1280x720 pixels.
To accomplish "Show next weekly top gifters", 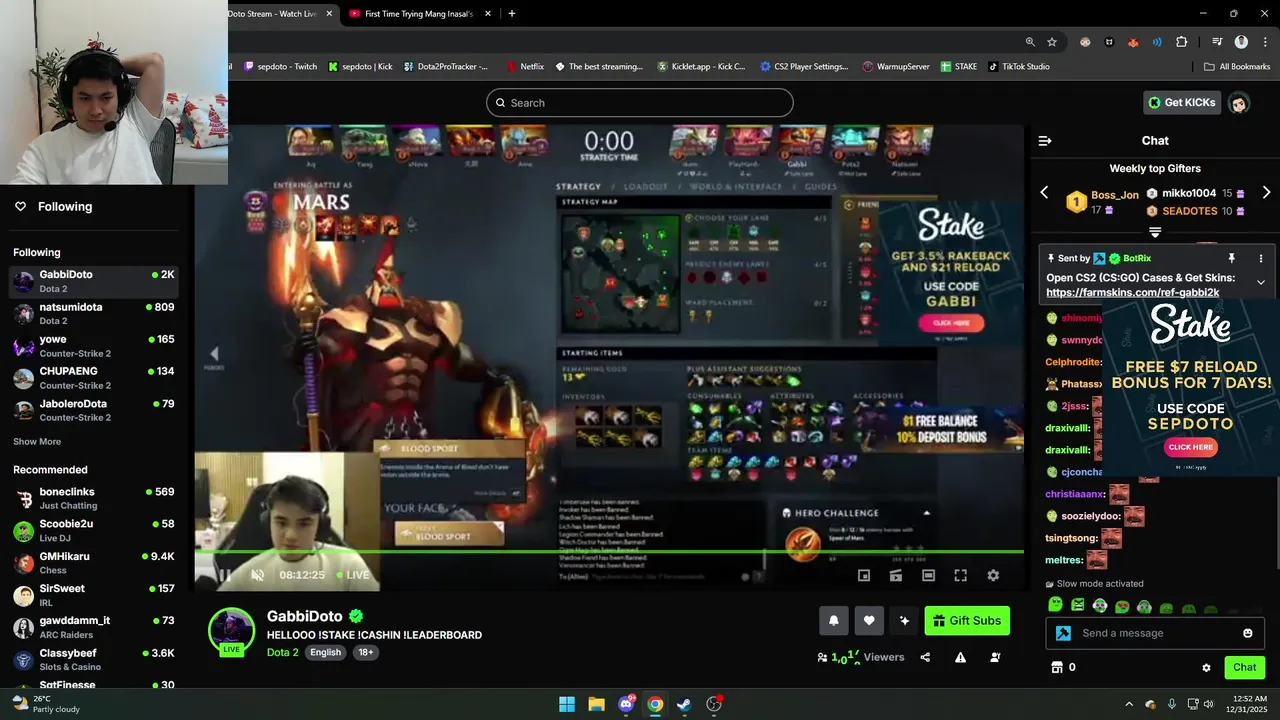I will point(1266,192).
